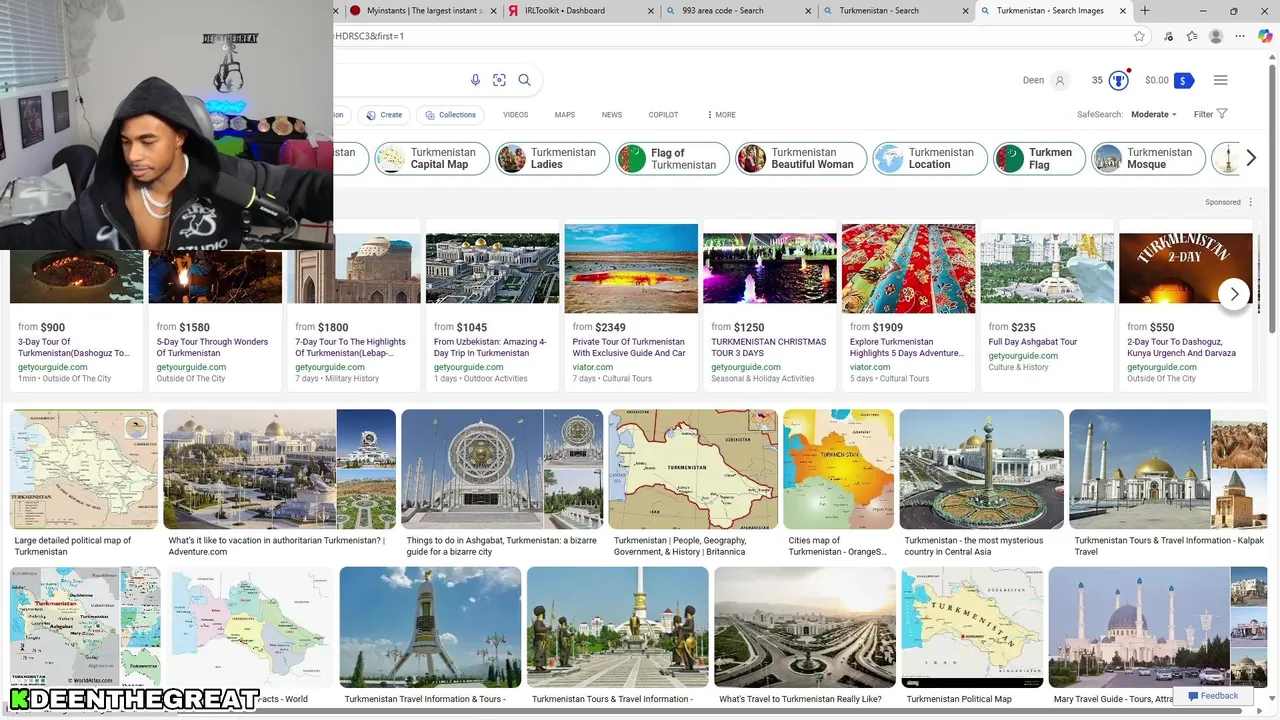Switch to the IRLToolkit Dashboard tab
Image resolution: width=1280 pixels, height=720 pixels.
[x=580, y=11]
